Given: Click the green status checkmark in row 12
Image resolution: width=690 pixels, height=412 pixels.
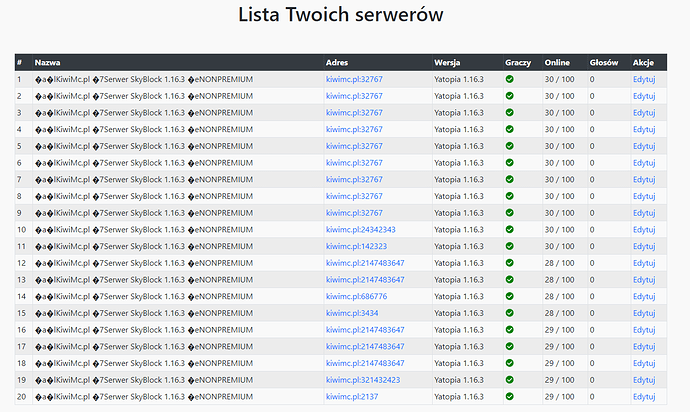Looking at the screenshot, I should click(x=510, y=263).
